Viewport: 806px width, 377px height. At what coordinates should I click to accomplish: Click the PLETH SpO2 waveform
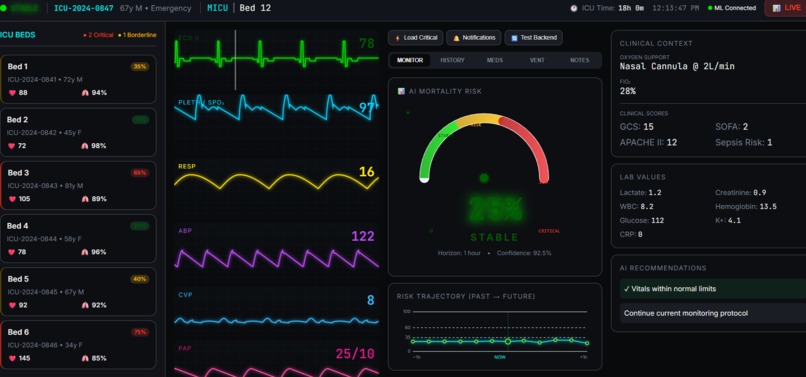277,107
